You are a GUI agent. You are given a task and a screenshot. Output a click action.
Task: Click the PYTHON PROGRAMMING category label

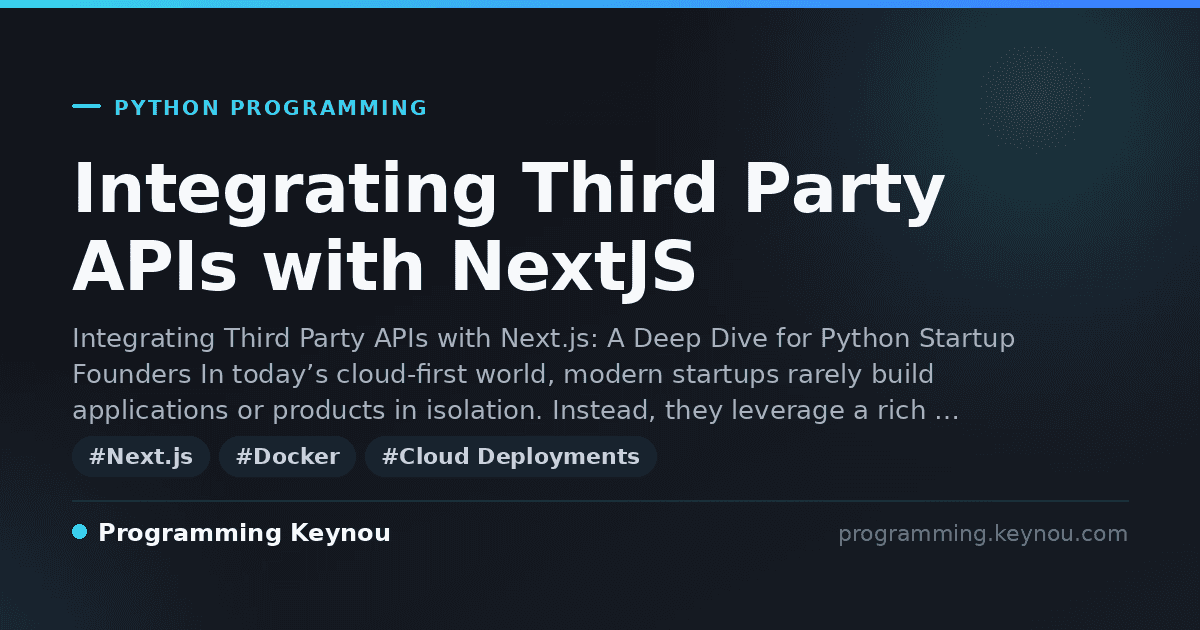point(270,108)
